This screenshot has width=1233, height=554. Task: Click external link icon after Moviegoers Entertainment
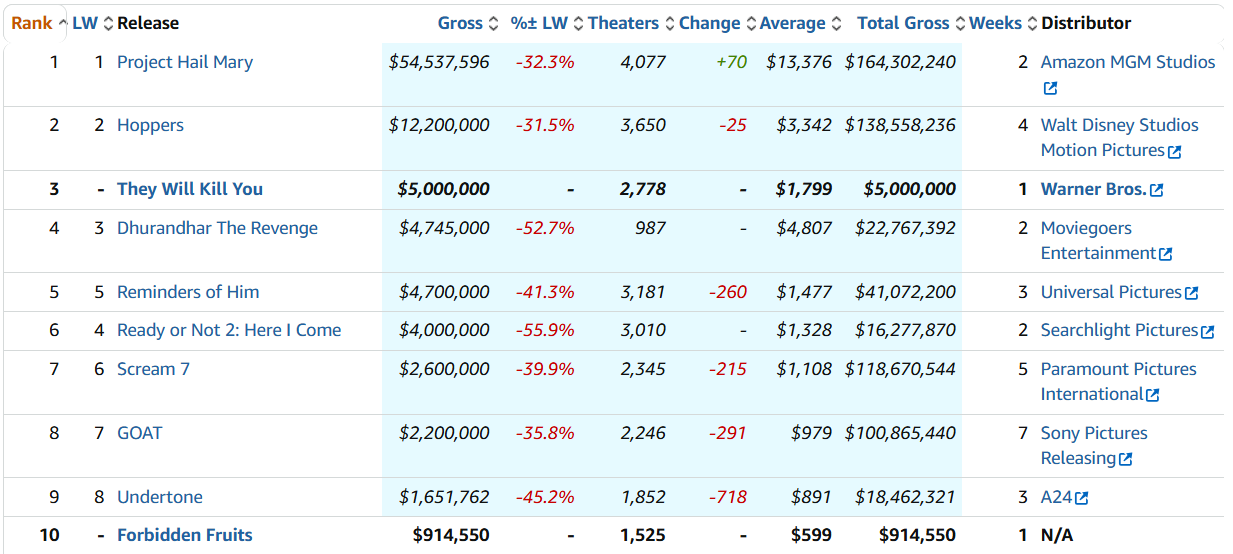pyautogui.click(x=1165, y=254)
